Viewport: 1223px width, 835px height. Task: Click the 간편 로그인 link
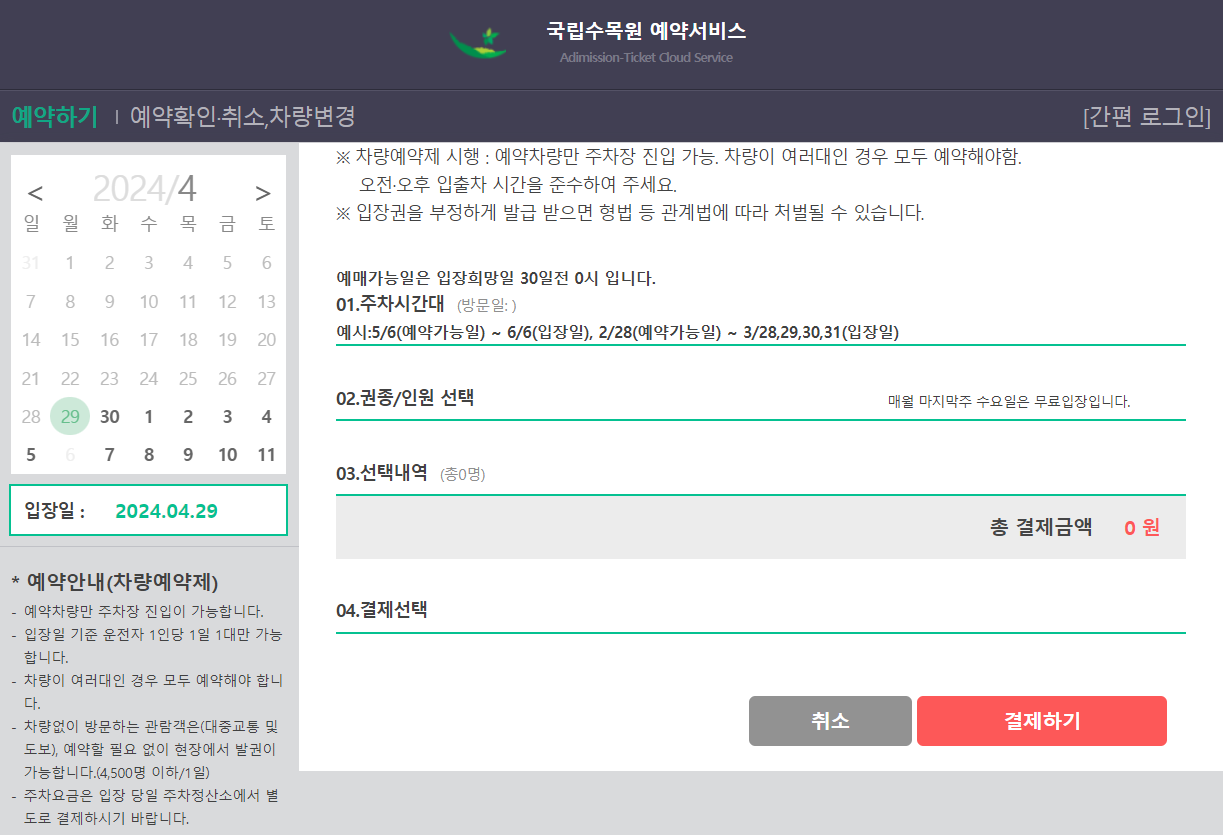(x=1147, y=117)
